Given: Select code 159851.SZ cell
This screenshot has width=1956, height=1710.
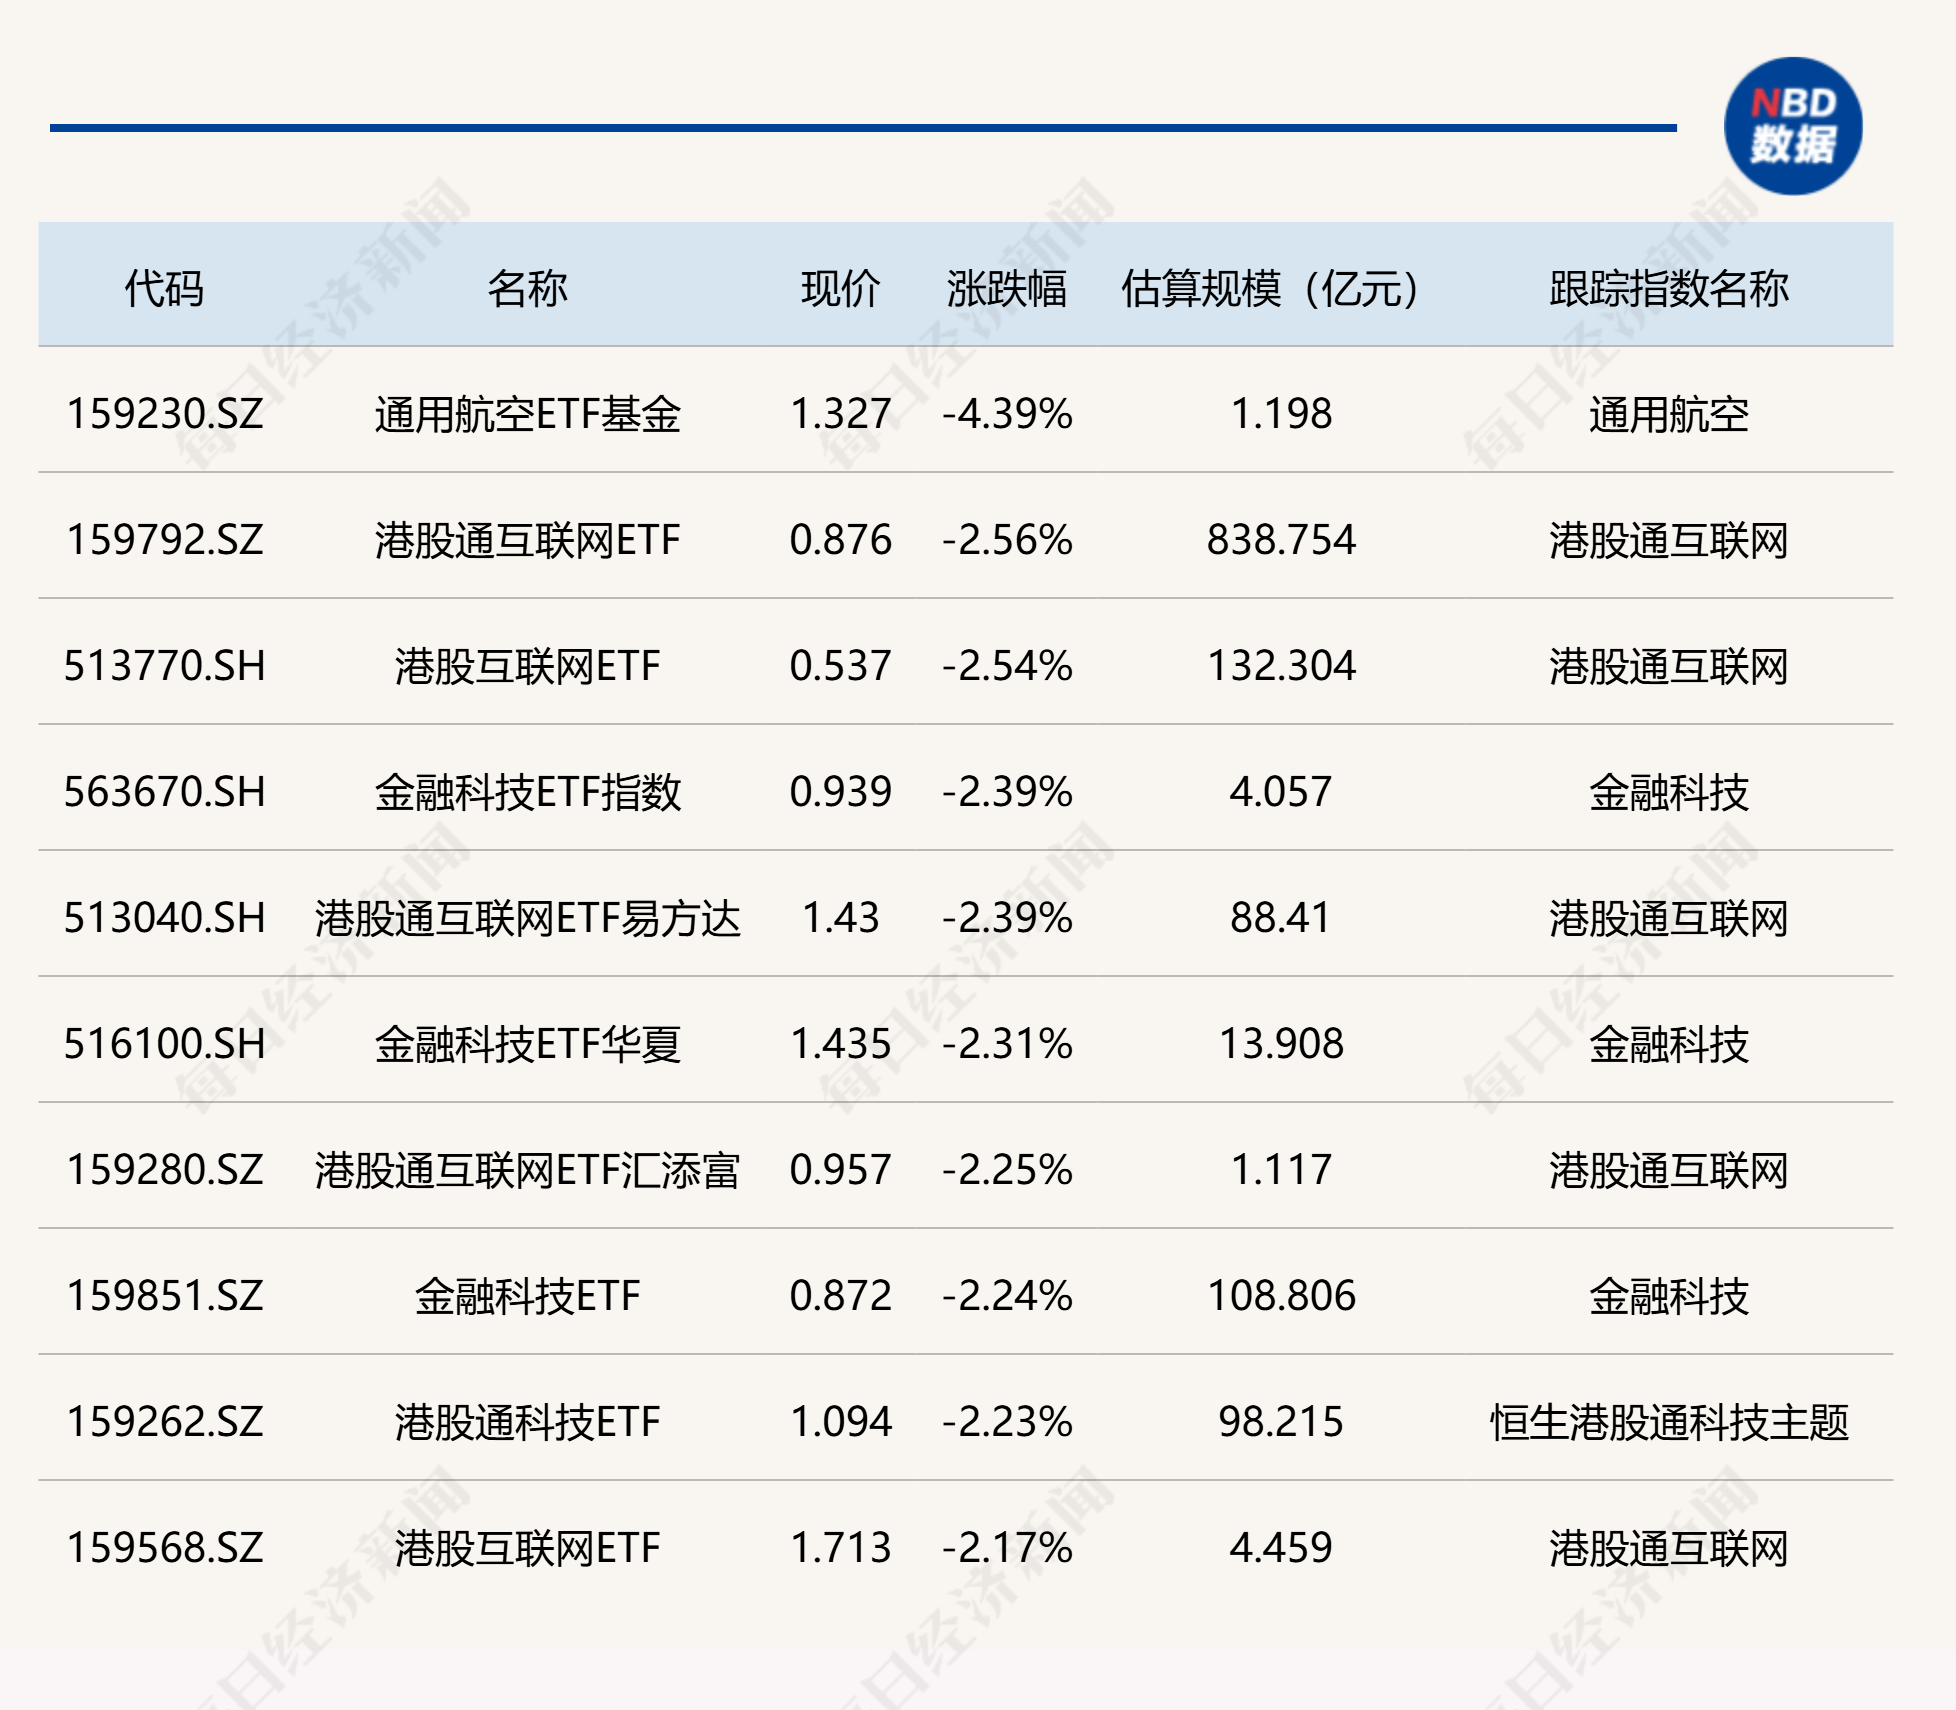Looking at the screenshot, I should click(165, 1296).
